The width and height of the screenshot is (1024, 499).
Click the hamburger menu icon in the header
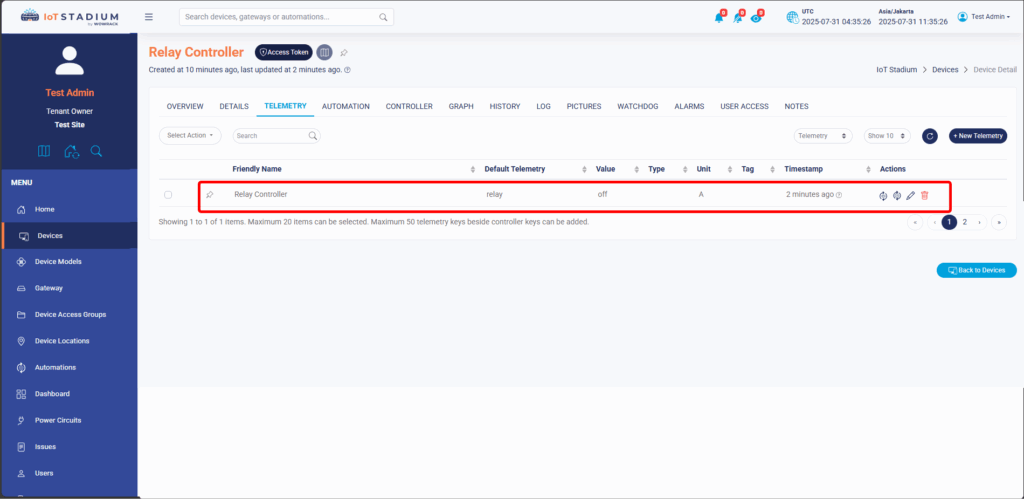coord(149,17)
